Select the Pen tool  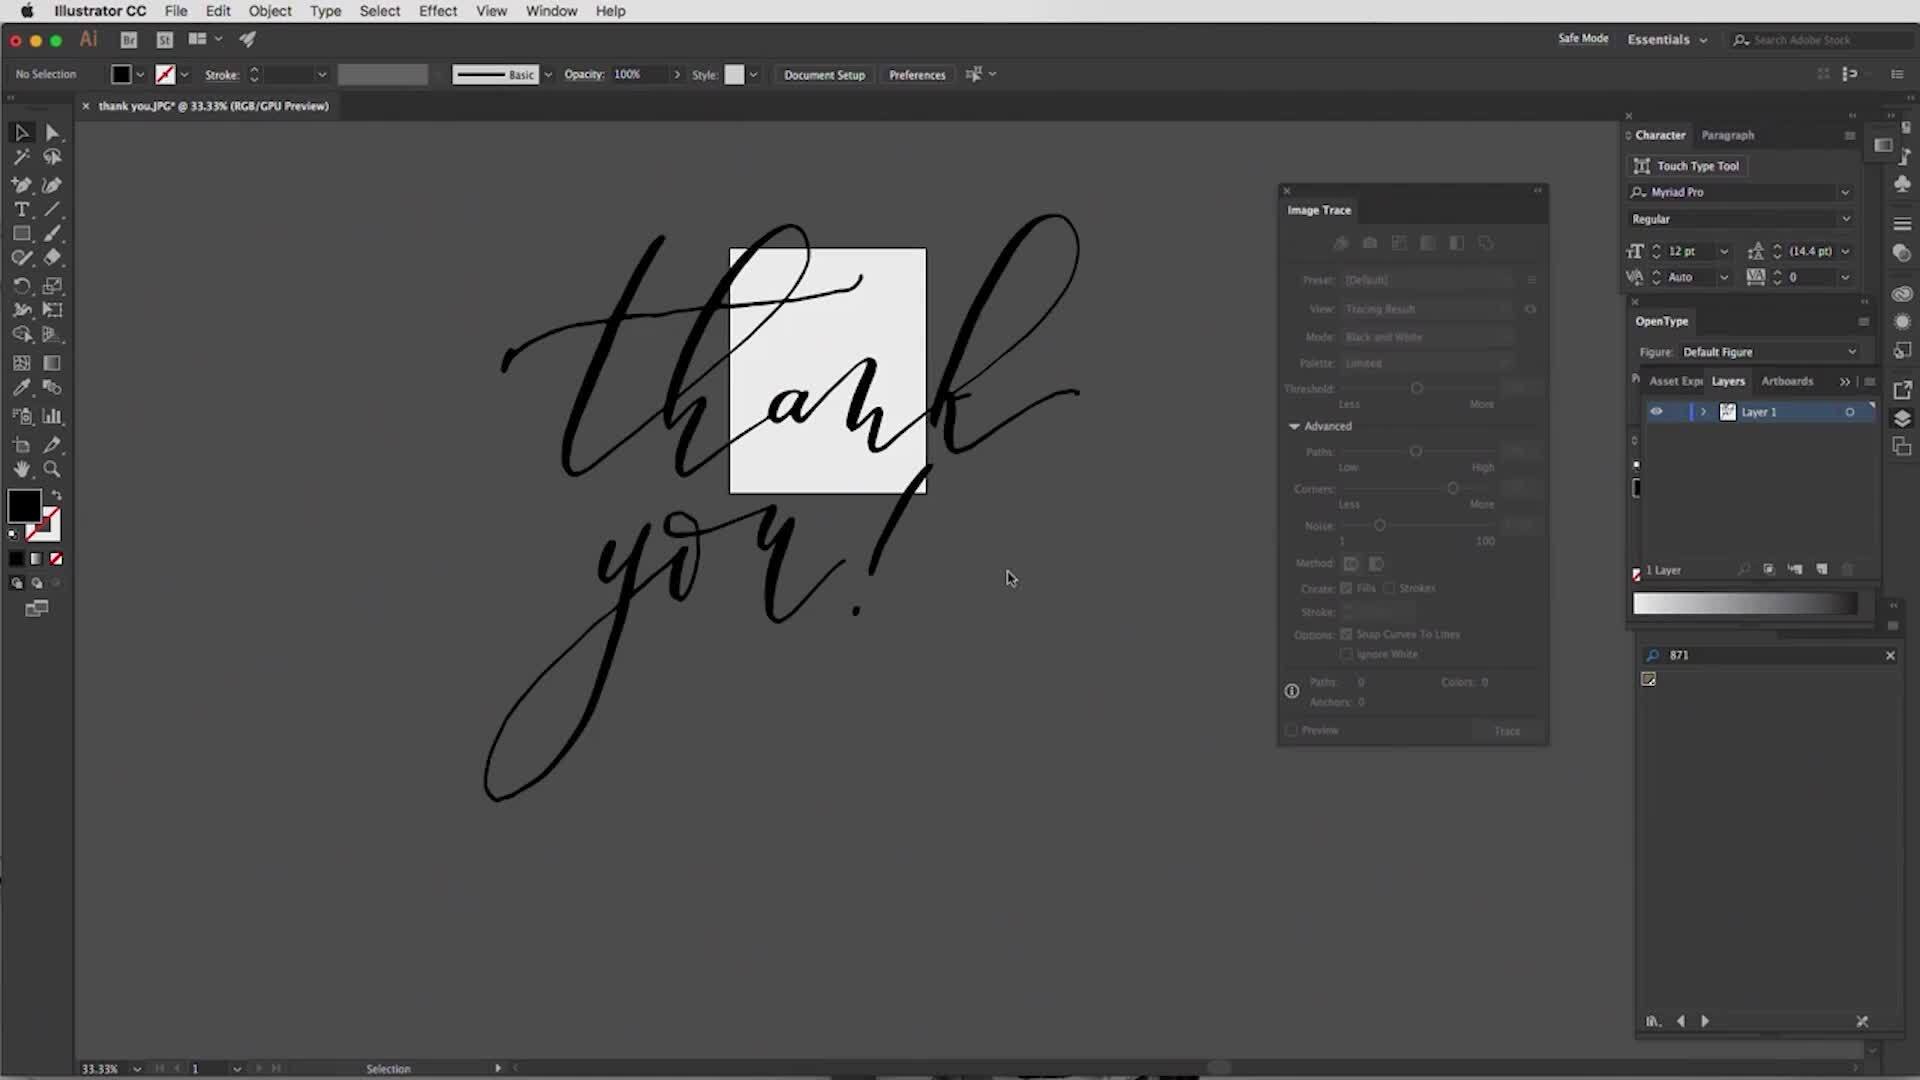[21, 184]
